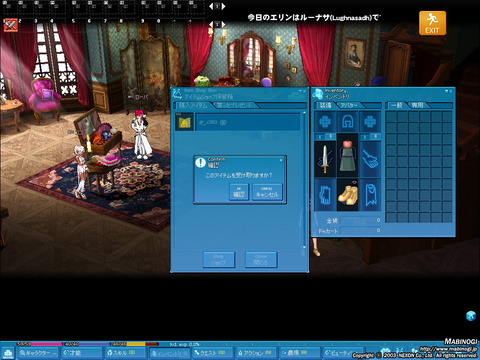The image size is (480, 360).
Task: Switch to 購入アイテム tab in shop box
Action: pos(193,105)
